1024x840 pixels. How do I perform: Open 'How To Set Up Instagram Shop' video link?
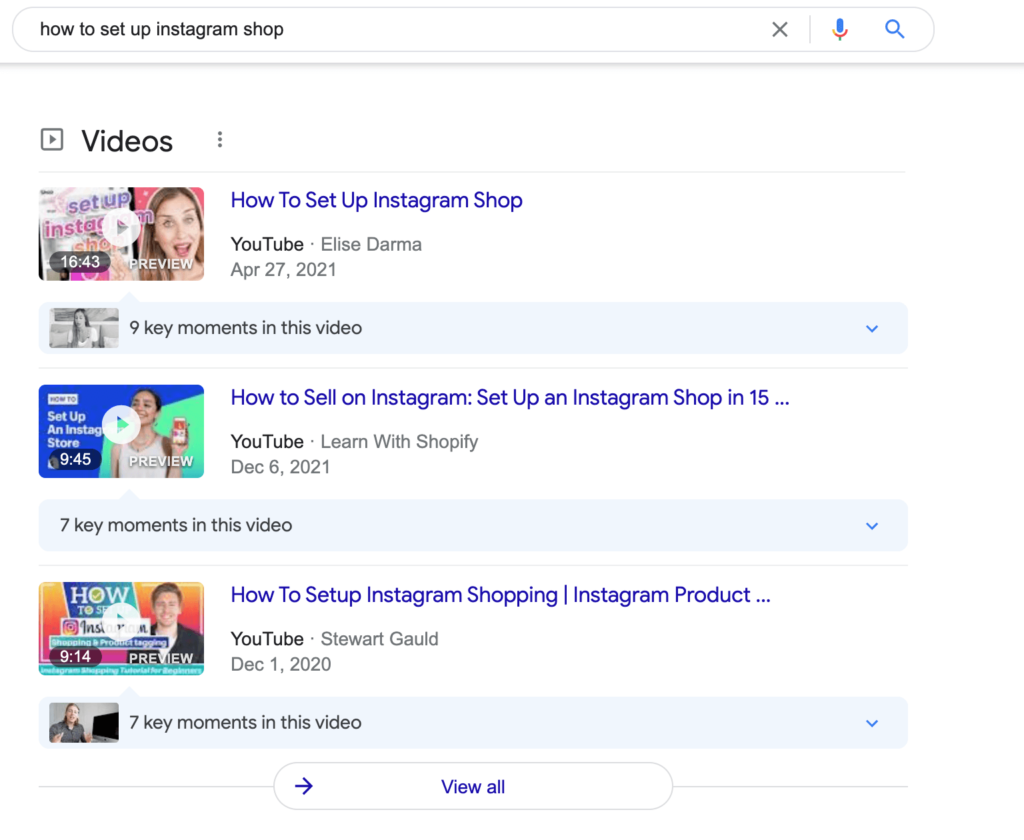pos(376,200)
